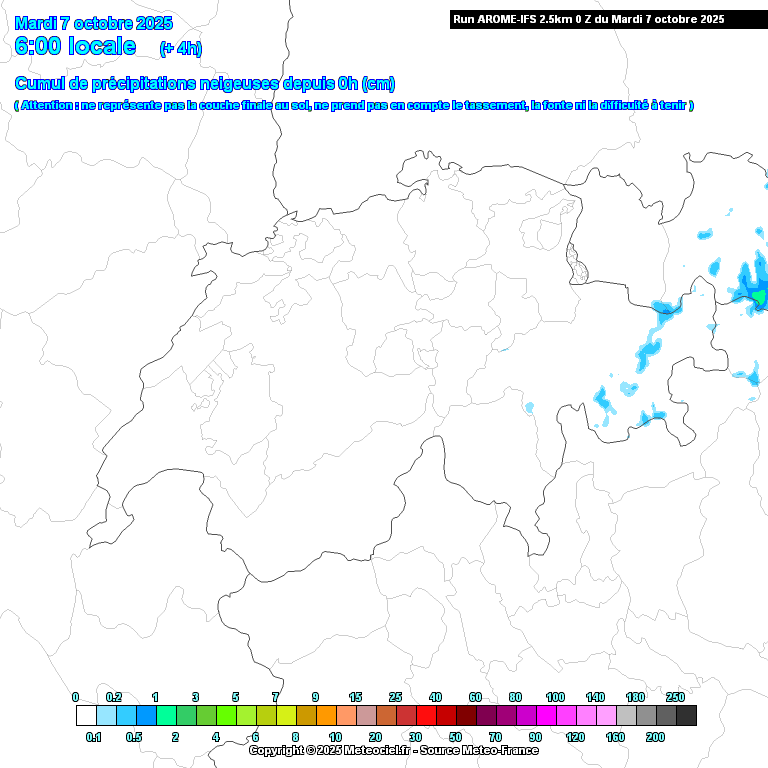768x768 pixels.
Task: Click the 'Mardi 7 octobre 2025' date title
Action: tap(94, 23)
